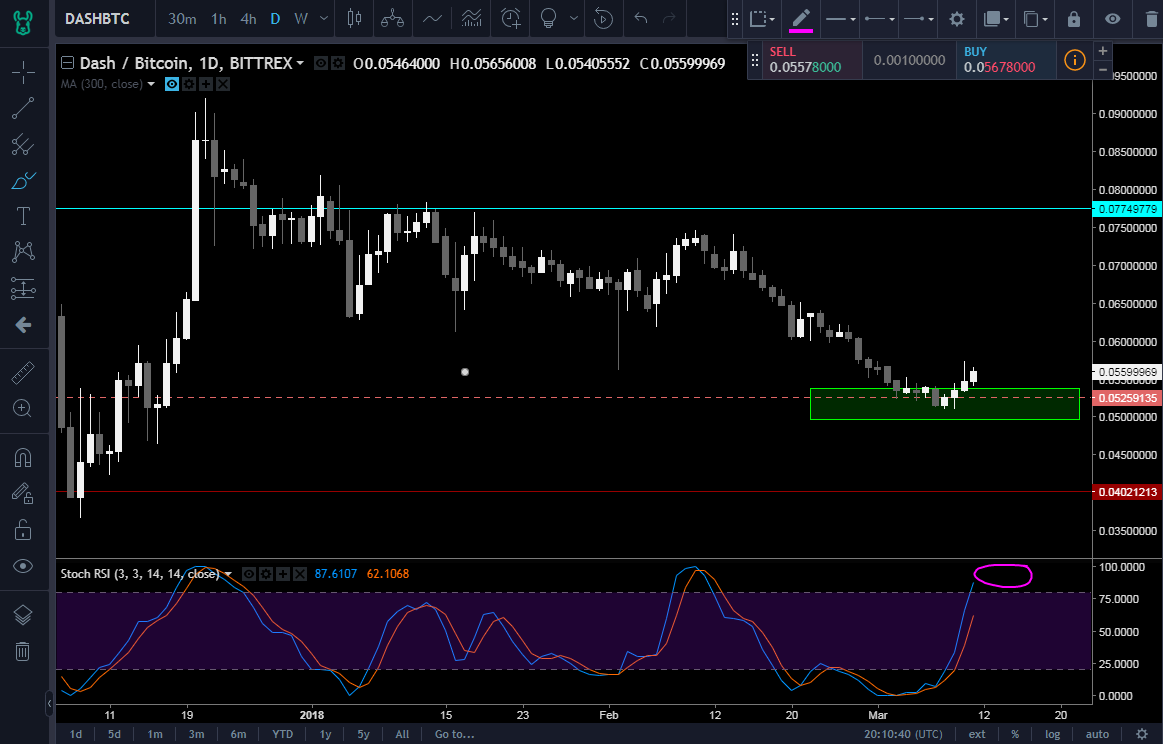1163x744 pixels.
Task: Toggle the auto scale option
Action: 1097,734
